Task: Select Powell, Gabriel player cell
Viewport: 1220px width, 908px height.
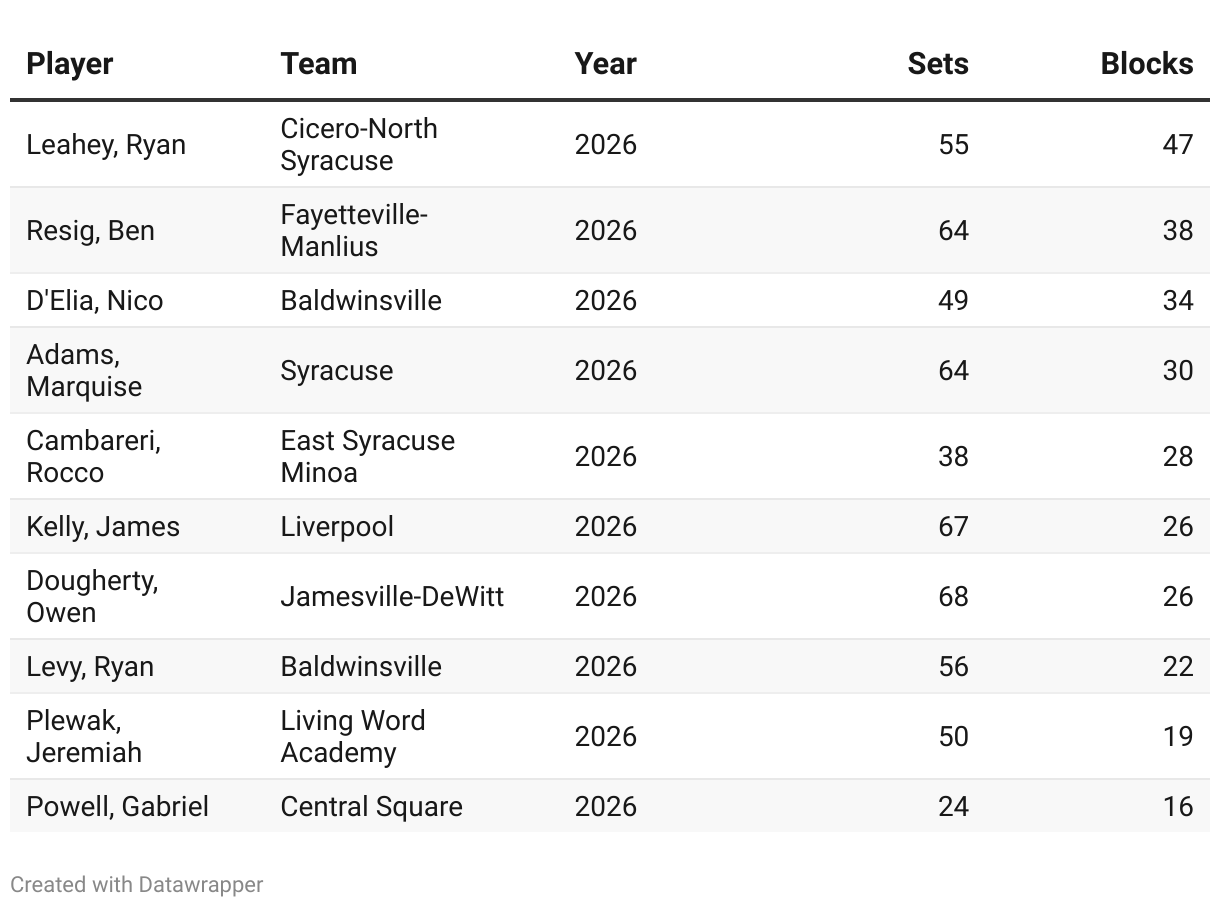Action: [117, 807]
